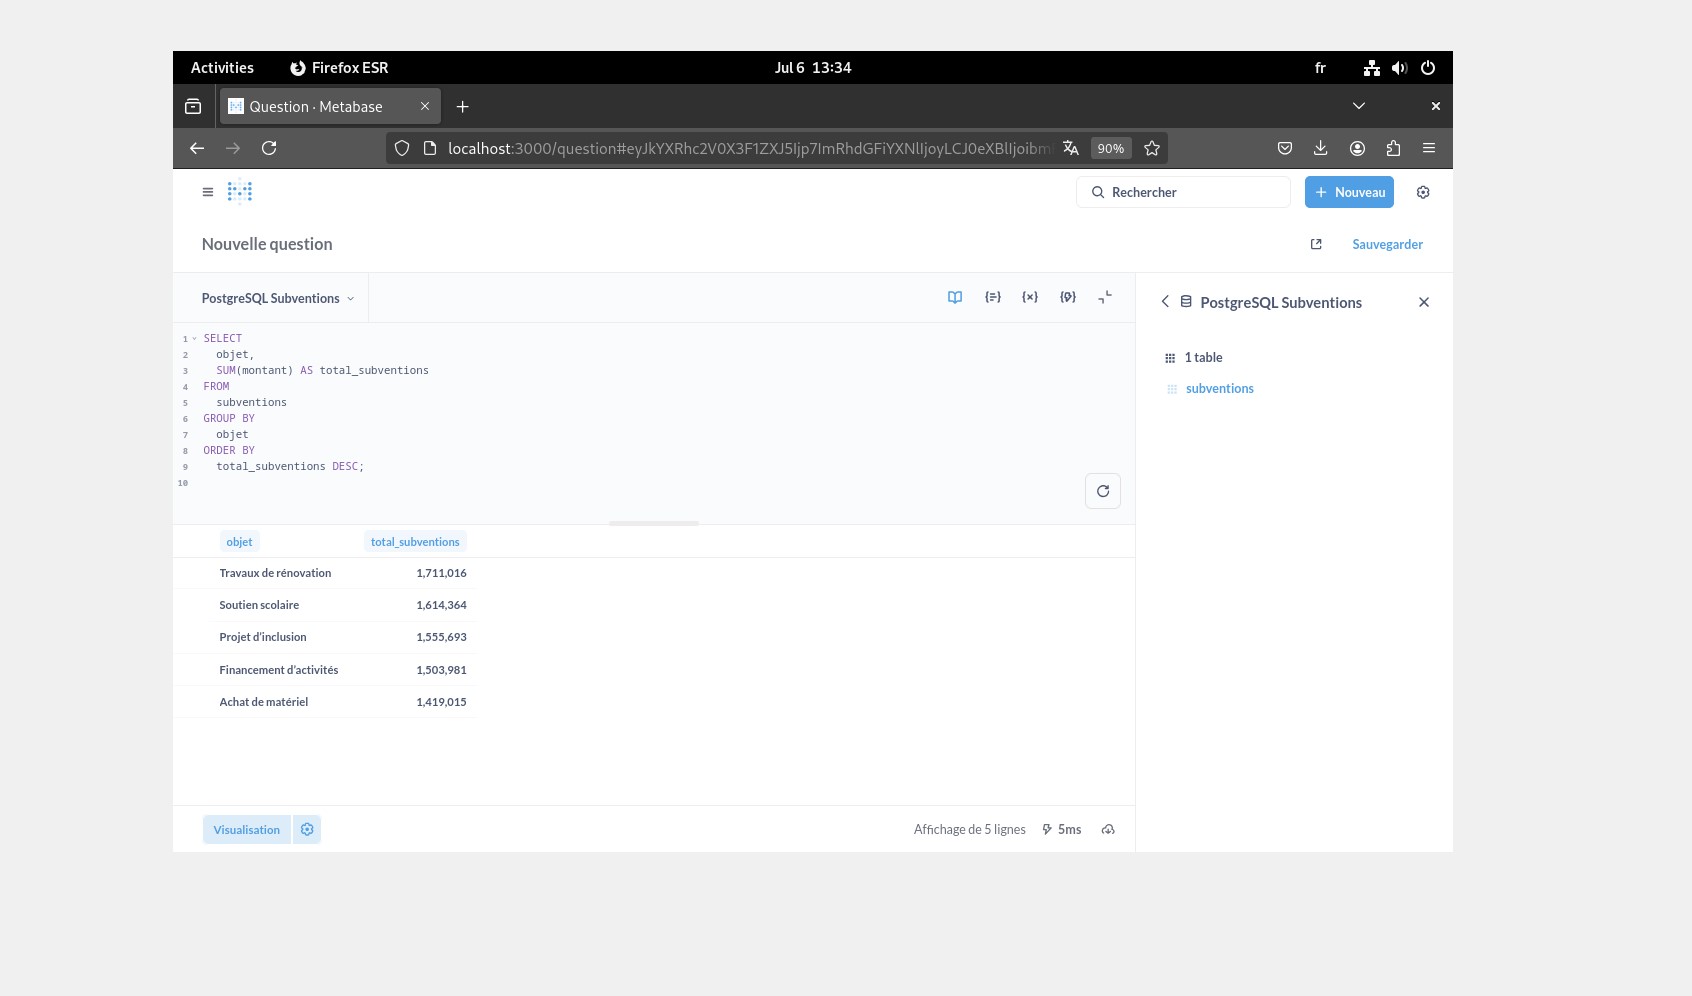
Task: Open Firefox tab list dropdown
Action: [1358, 106]
